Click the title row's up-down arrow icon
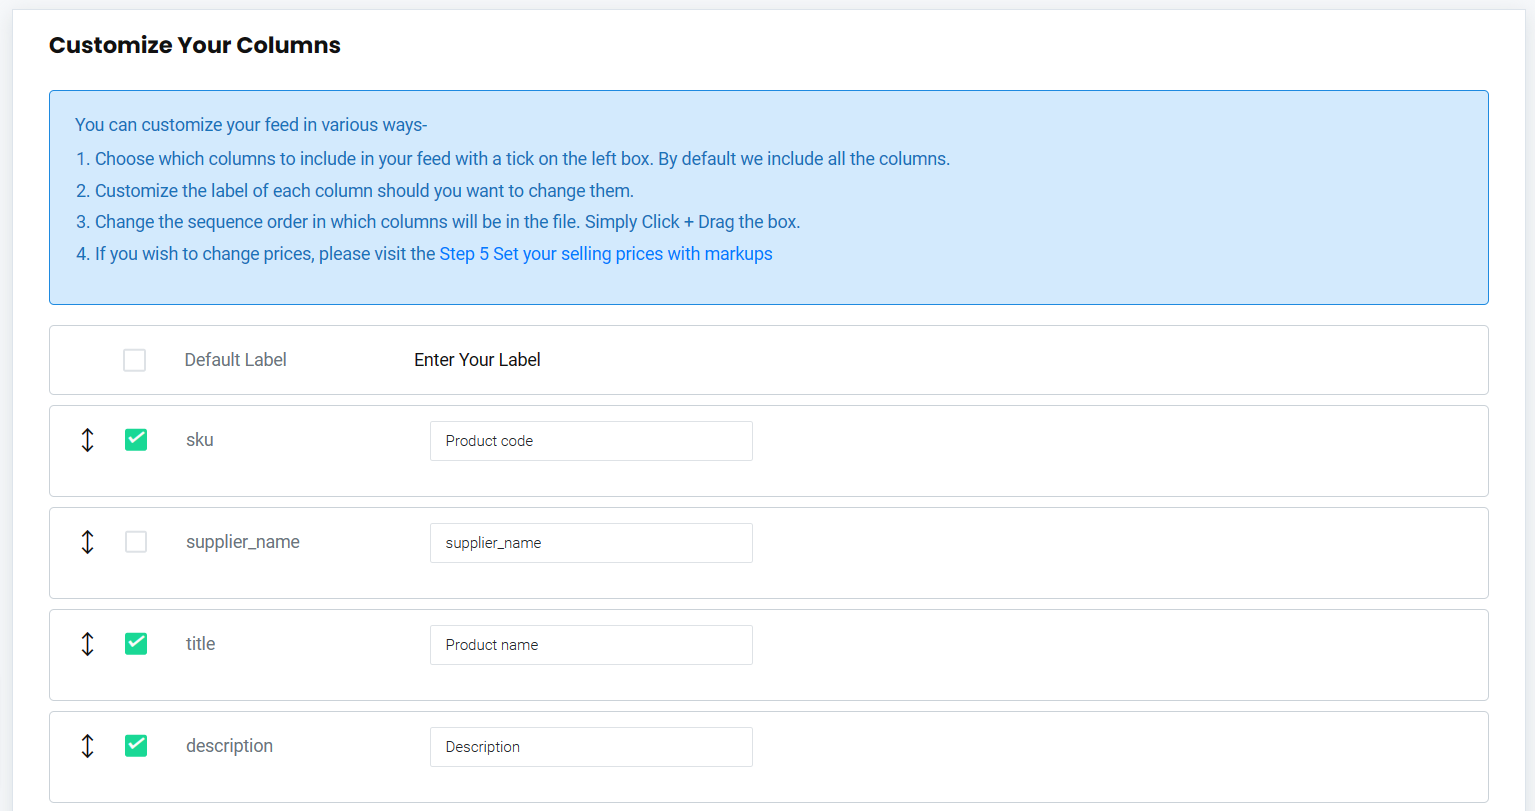This screenshot has width=1535, height=811. click(x=87, y=644)
